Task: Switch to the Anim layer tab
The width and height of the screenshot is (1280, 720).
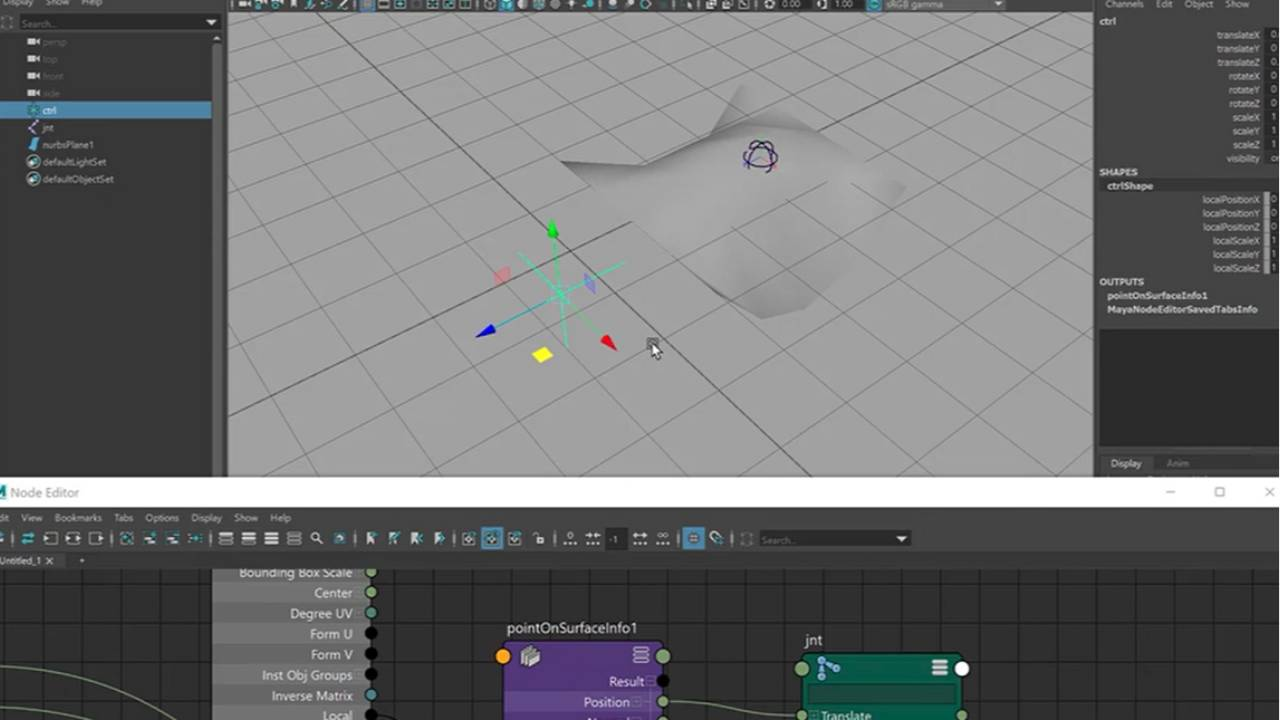Action: click(x=1177, y=463)
